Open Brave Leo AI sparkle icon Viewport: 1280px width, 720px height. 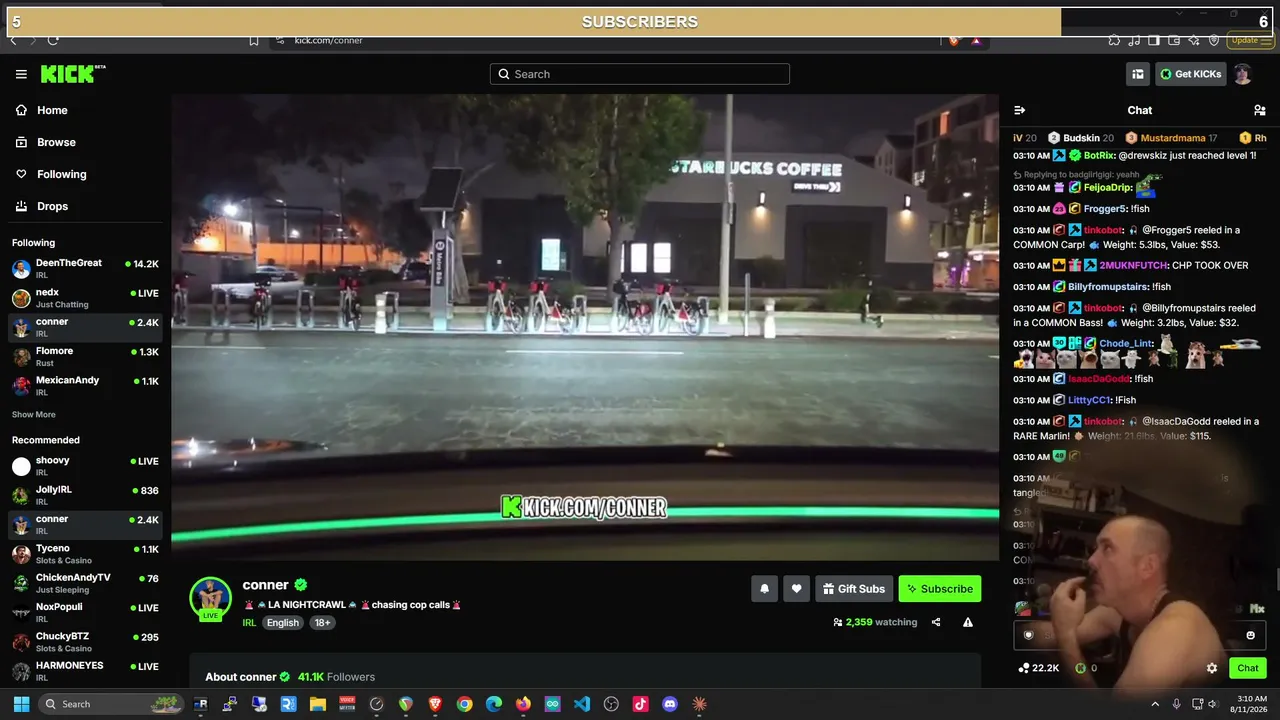[x=1194, y=40]
